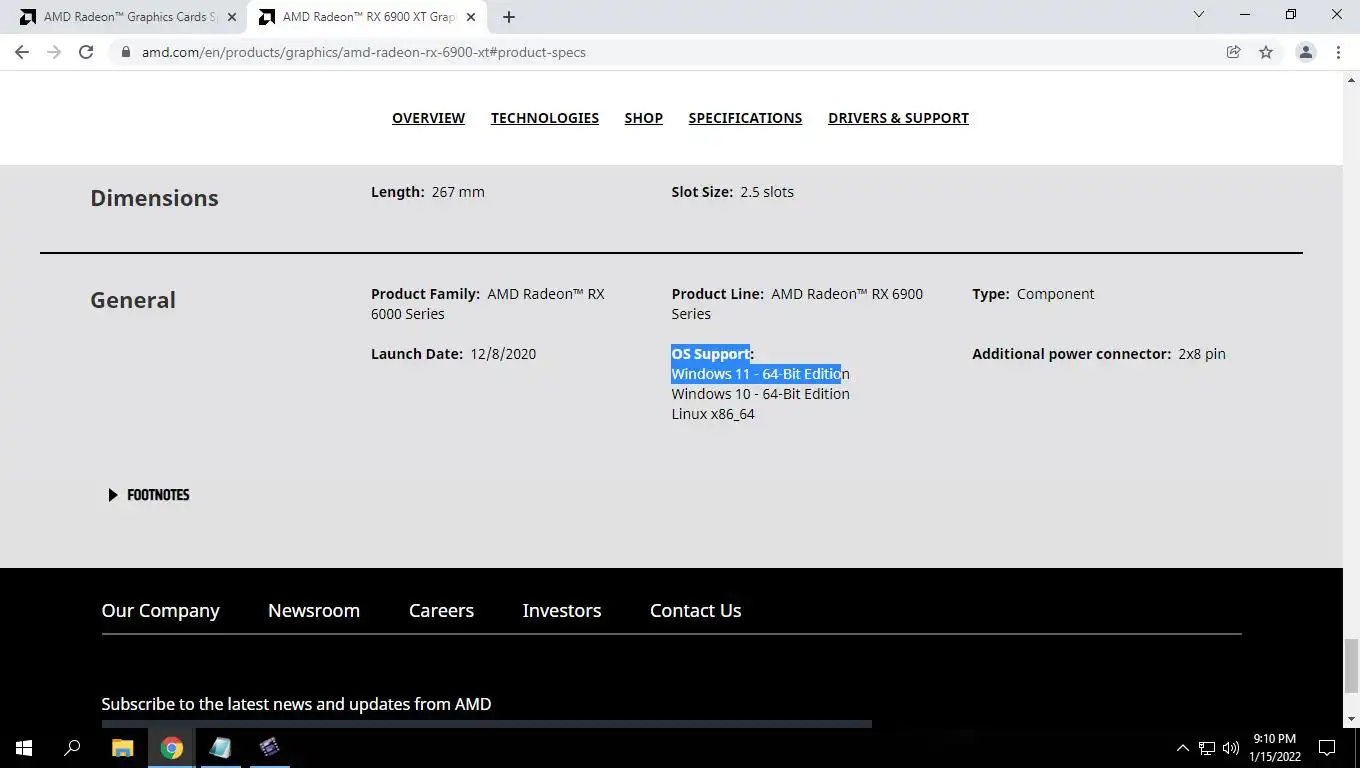Screen dimensions: 1360x768
Task: Click the 'Product Family' label
Action: pos(425,294)
